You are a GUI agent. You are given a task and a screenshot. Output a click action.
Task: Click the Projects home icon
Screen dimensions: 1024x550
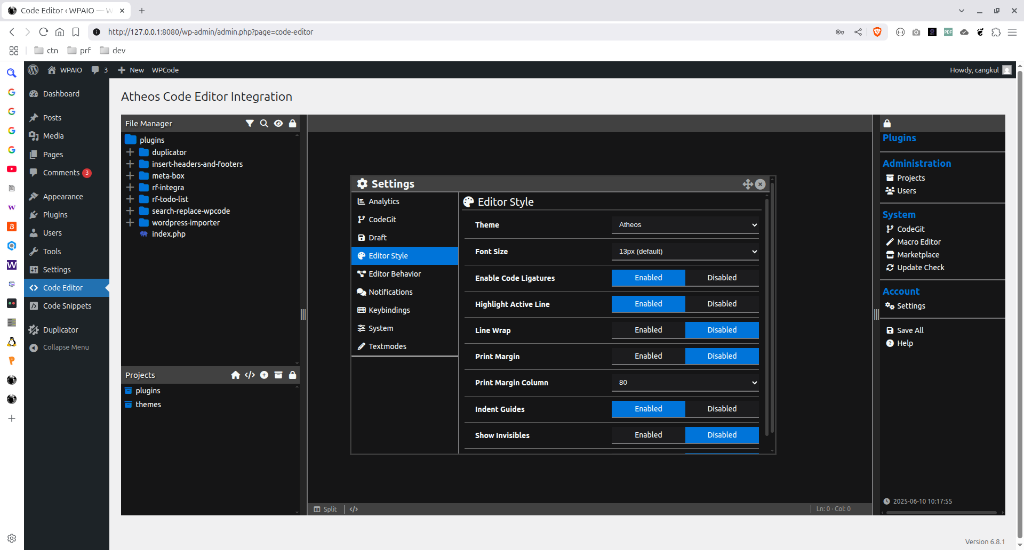[x=236, y=375]
